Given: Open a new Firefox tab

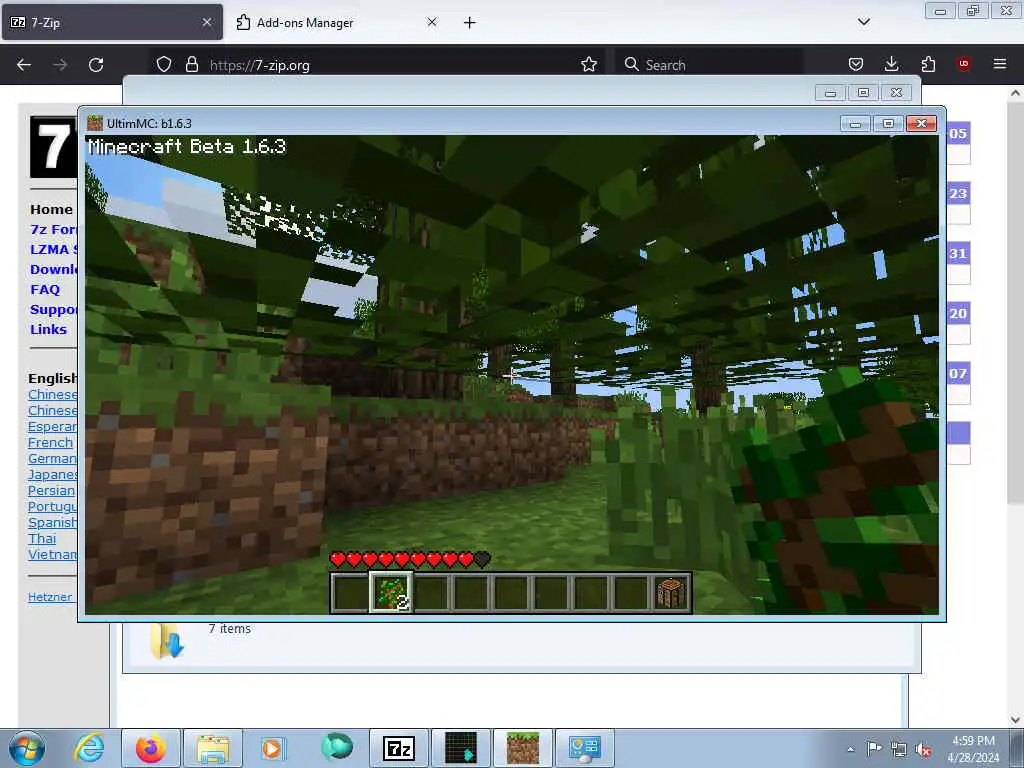Looking at the screenshot, I should 470,23.
